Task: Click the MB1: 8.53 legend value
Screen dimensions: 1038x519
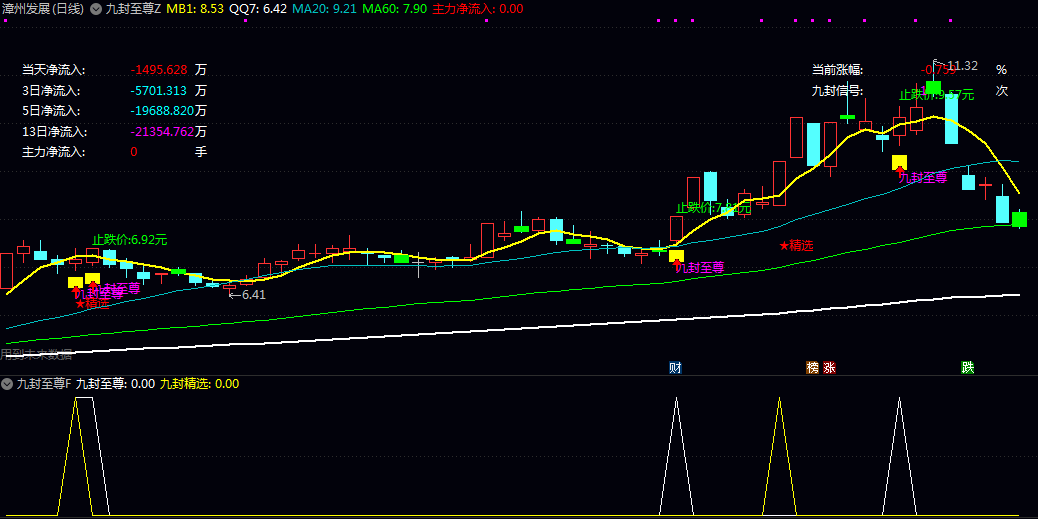Action: (x=195, y=9)
